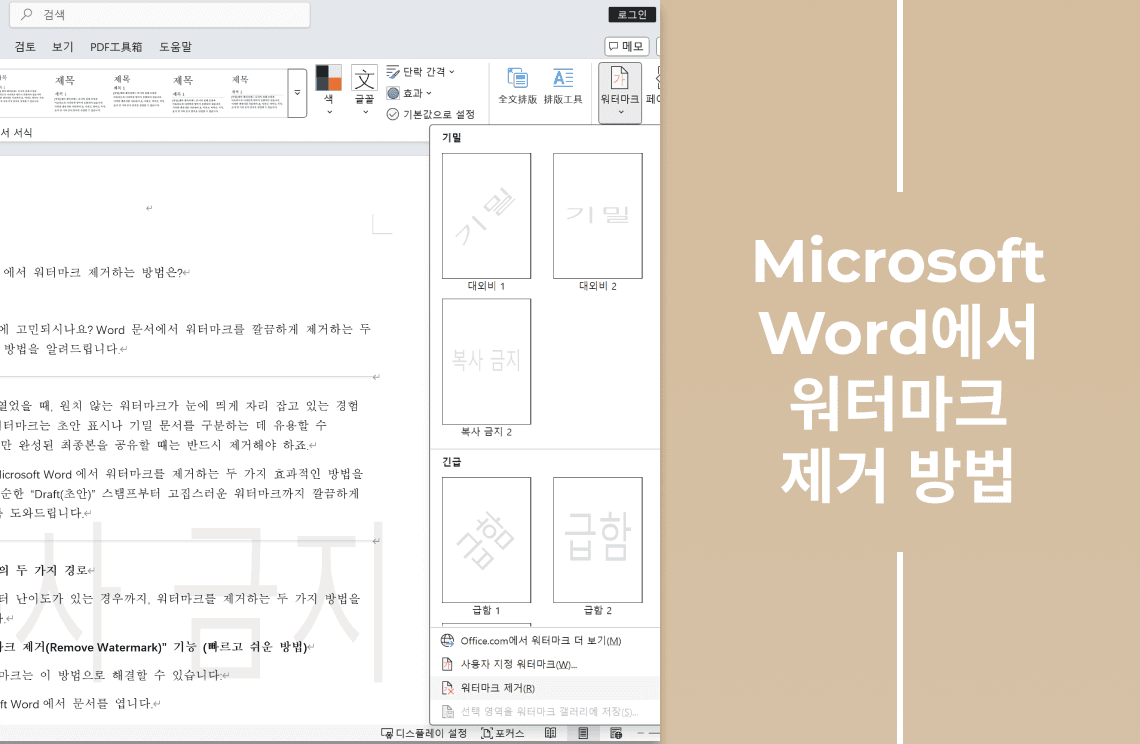Screen dimensions: 1140x744
Task: Open the PDF工具箱 tab
Action: click(x=116, y=47)
